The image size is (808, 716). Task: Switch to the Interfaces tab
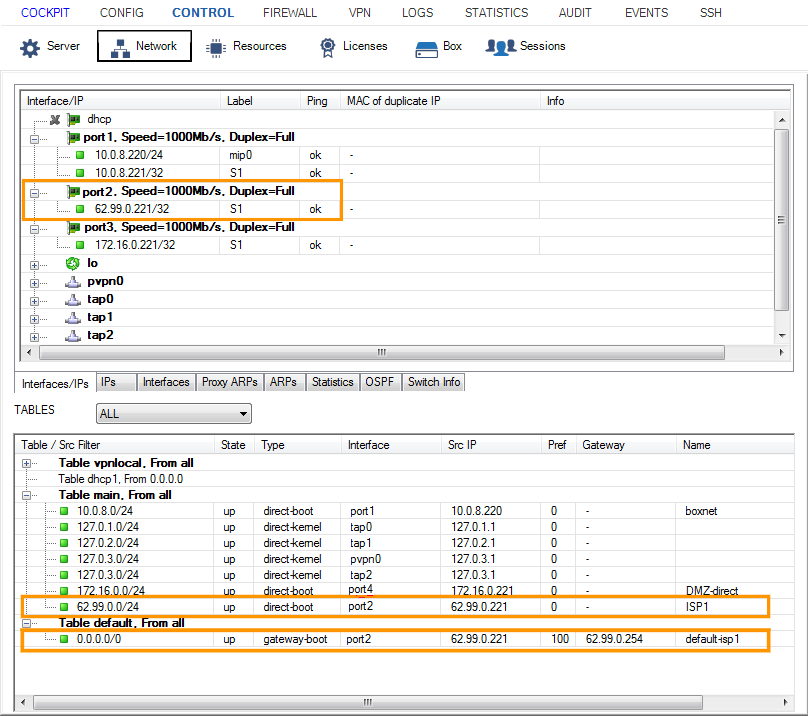click(x=166, y=382)
